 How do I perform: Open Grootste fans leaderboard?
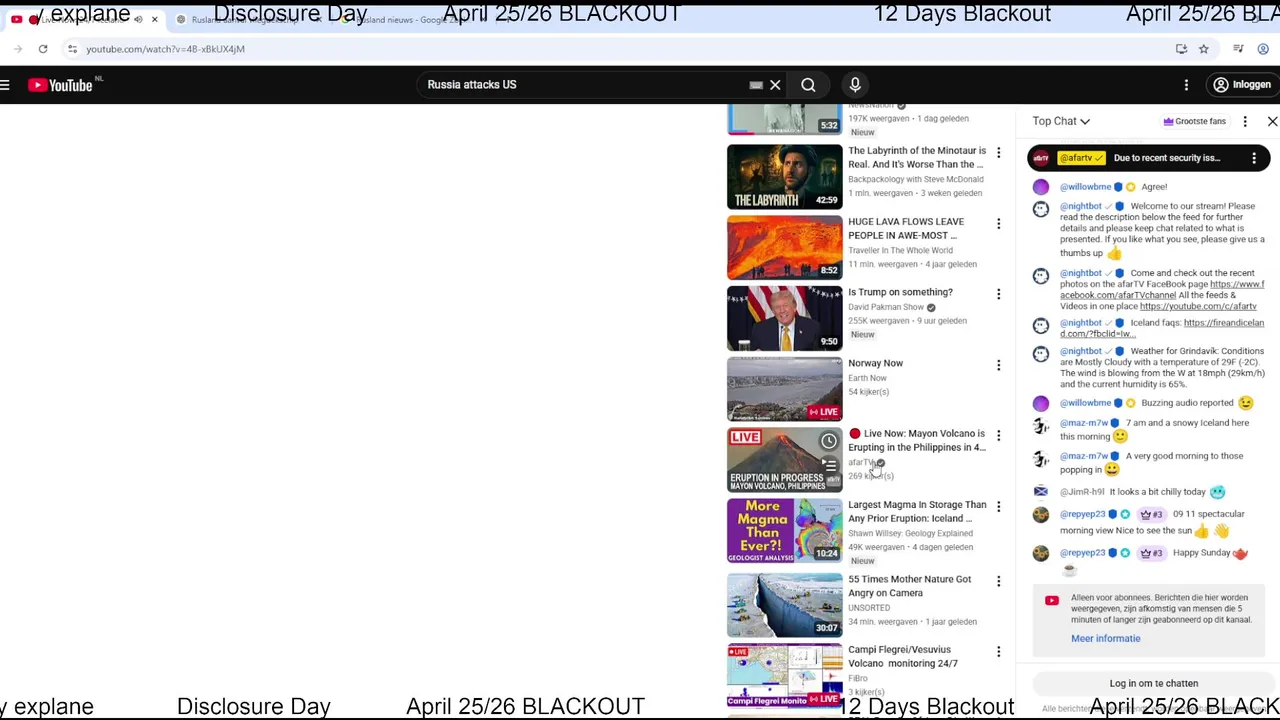tap(1195, 121)
